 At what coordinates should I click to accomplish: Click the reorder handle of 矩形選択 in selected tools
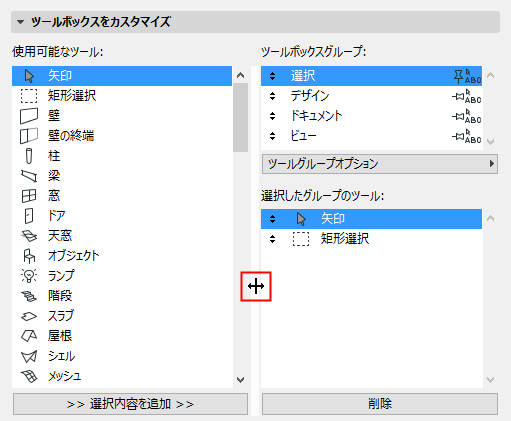pyautogui.click(x=272, y=239)
